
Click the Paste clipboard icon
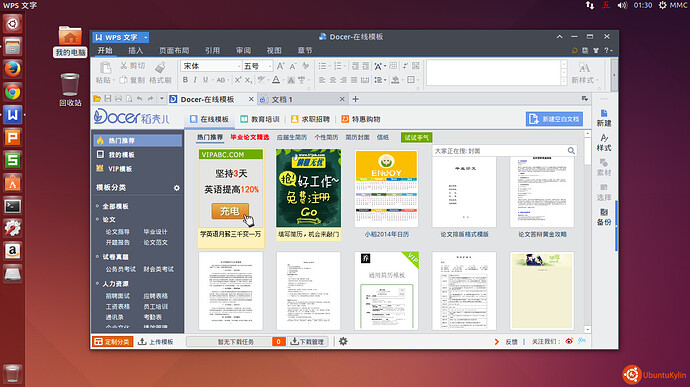[105, 68]
